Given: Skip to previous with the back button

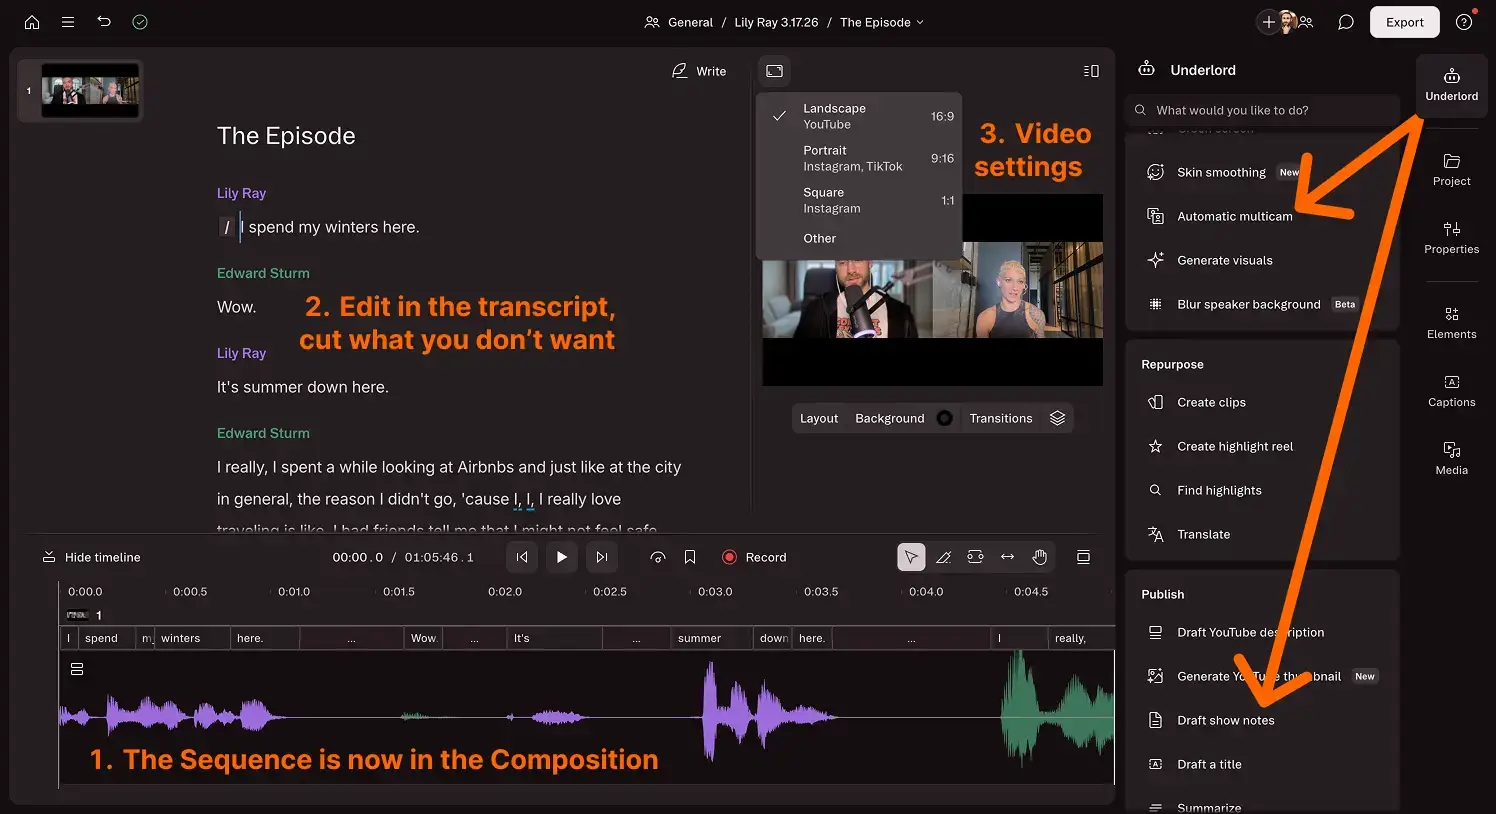Looking at the screenshot, I should (522, 557).
